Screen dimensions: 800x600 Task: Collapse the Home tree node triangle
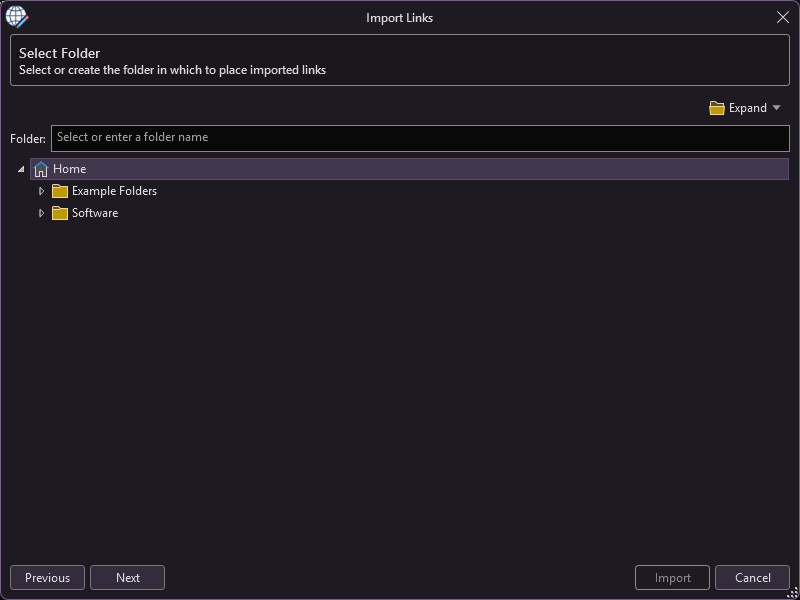[21, 169]
